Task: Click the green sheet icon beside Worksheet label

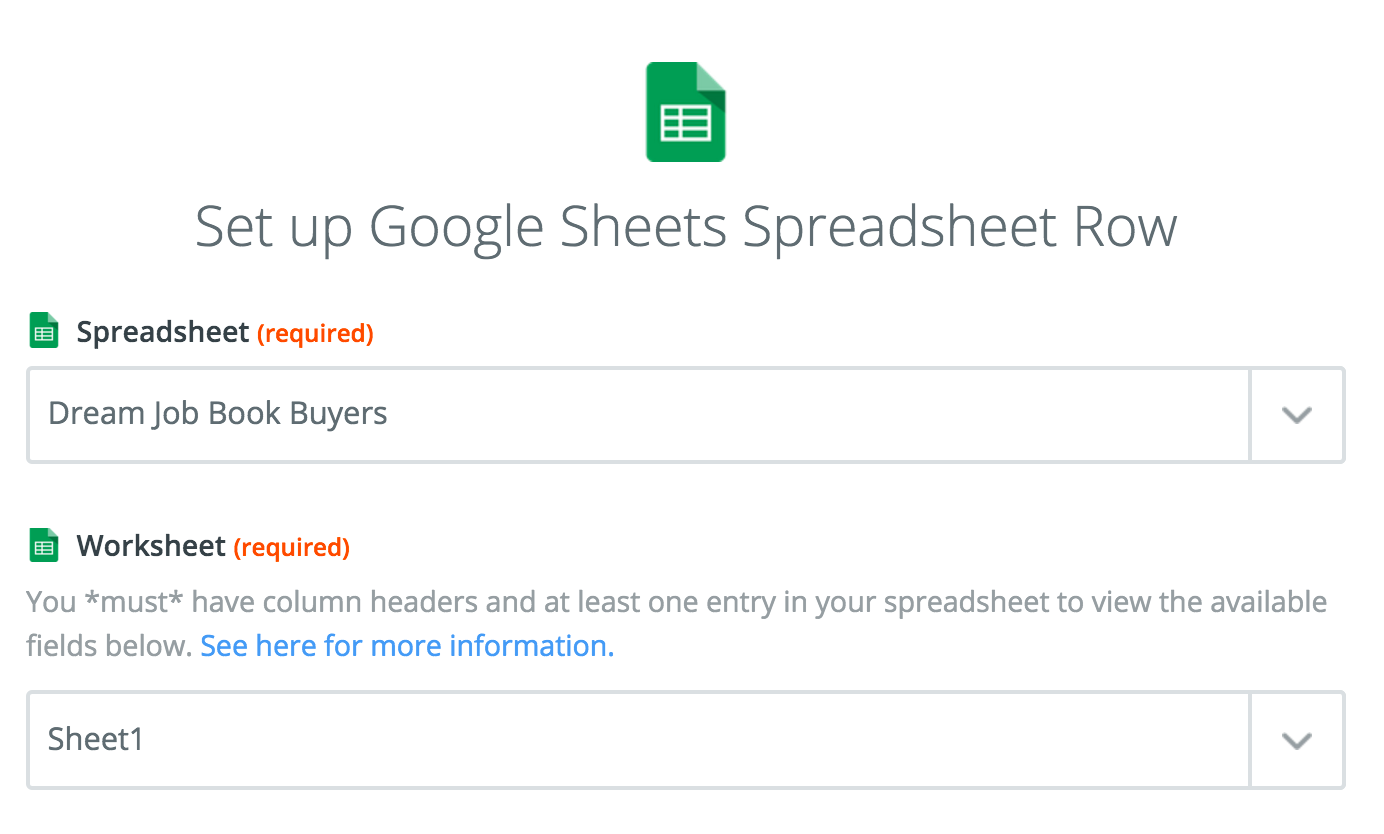Action: [43, 545]
